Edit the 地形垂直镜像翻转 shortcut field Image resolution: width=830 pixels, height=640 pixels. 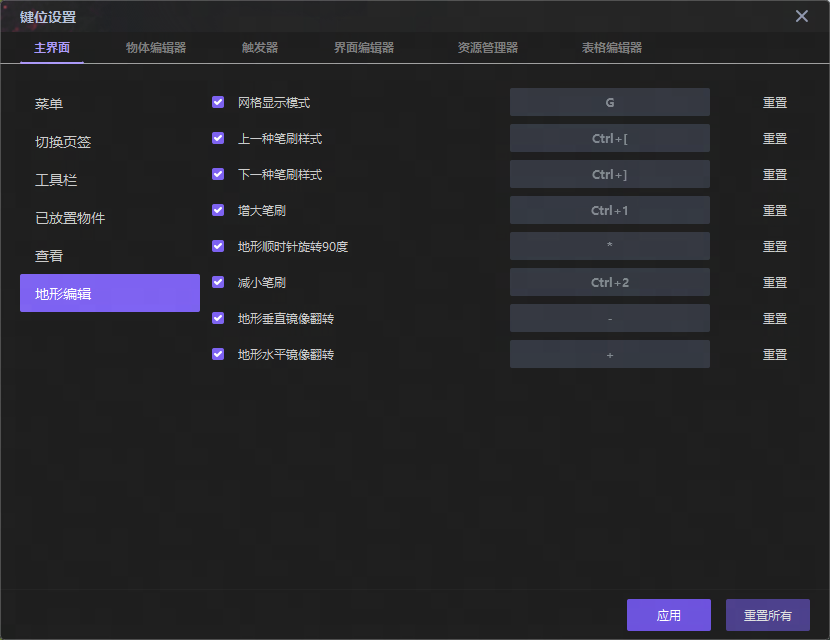609,318
